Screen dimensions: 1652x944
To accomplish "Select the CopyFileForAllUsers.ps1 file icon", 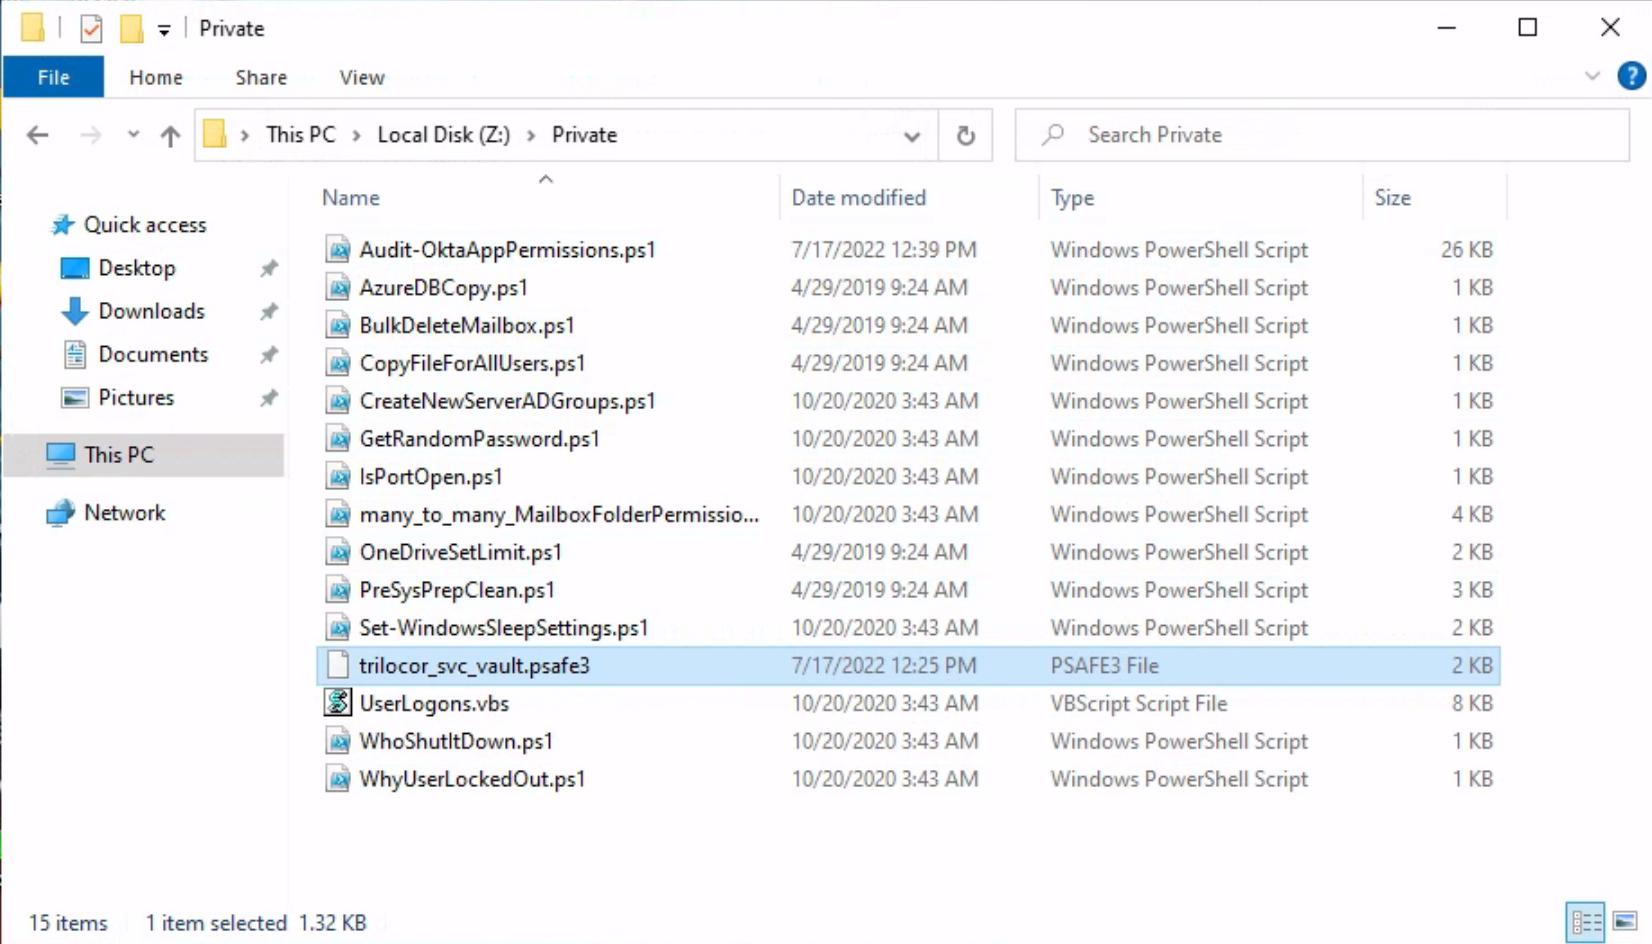I will click(338, 363).
